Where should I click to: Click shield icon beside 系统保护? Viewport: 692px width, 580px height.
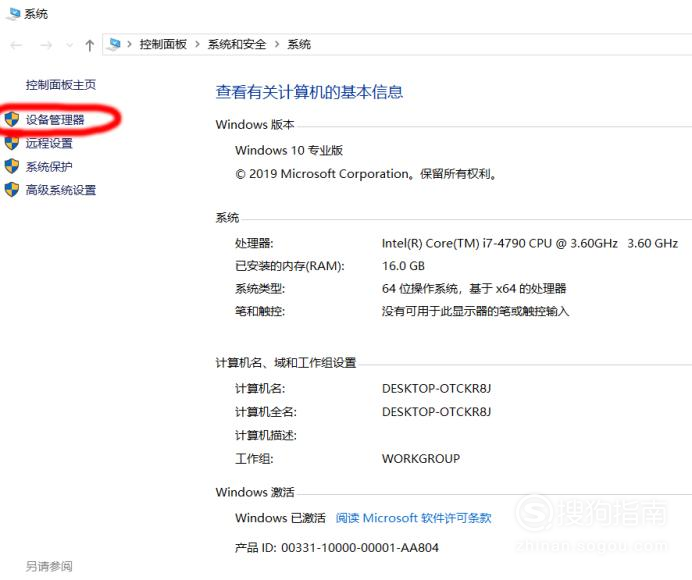click(12, 166)
